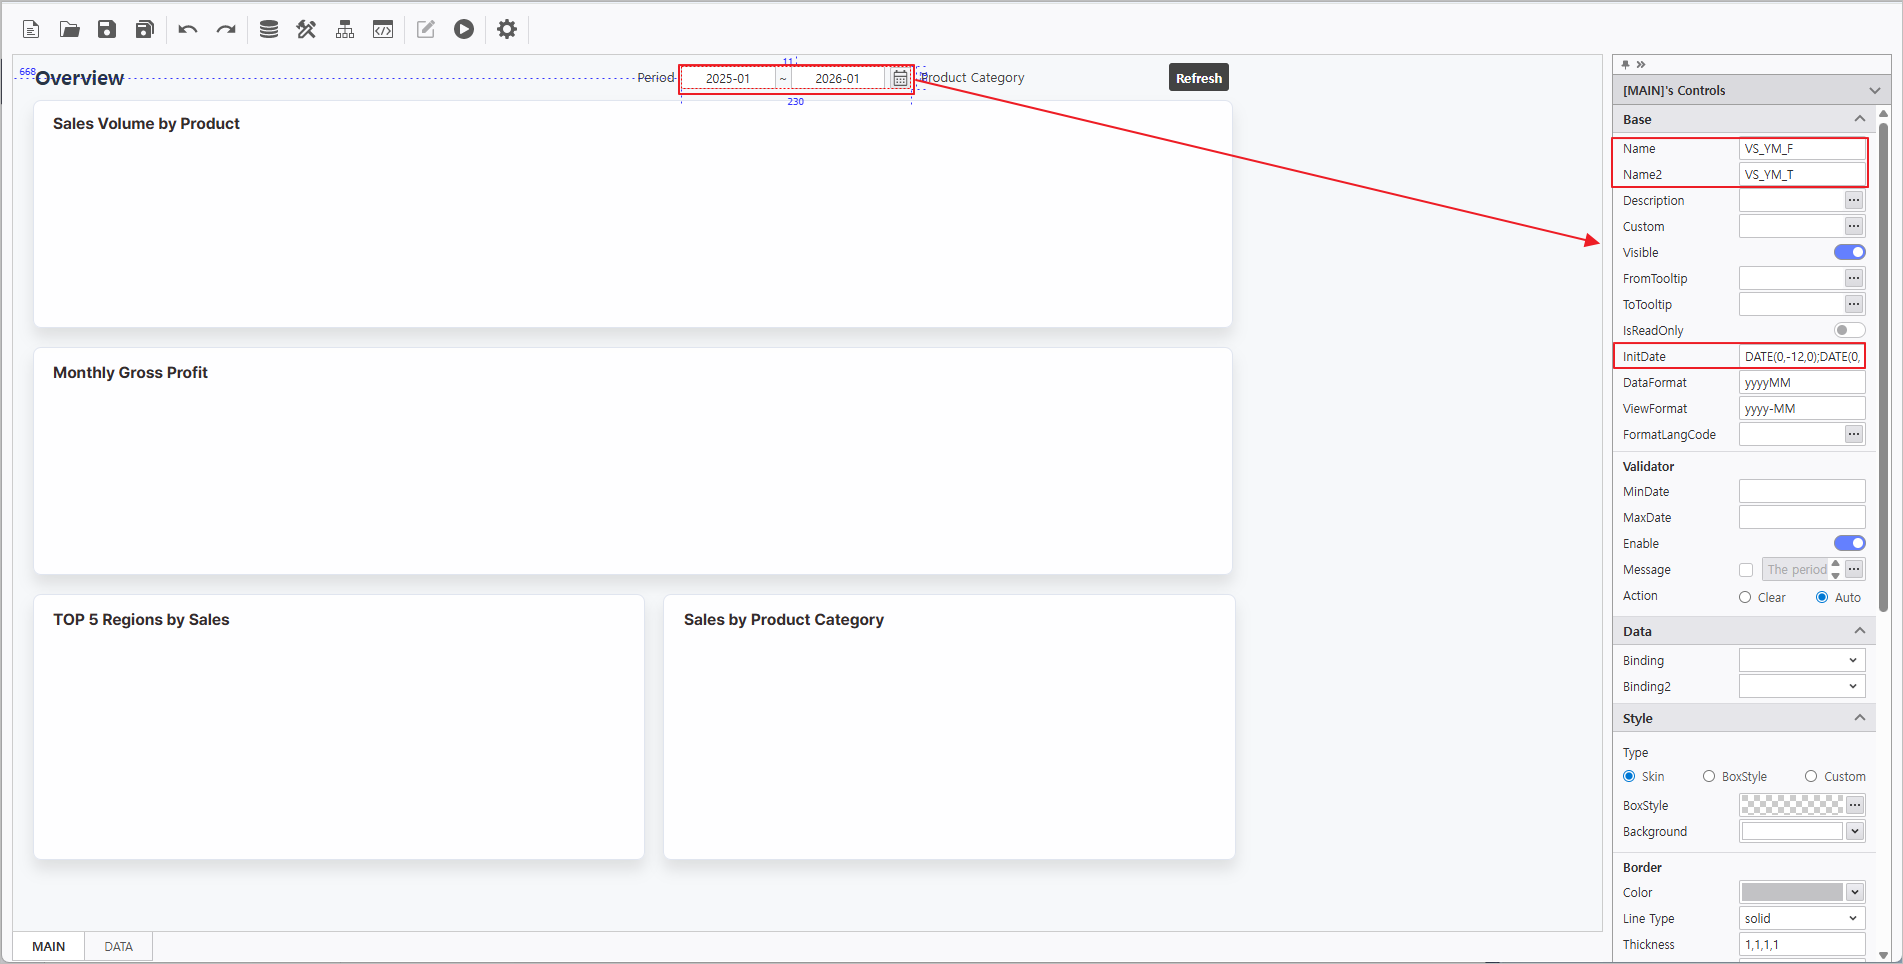Open the FormatLangCode ellipsis button

(1854, 434)
